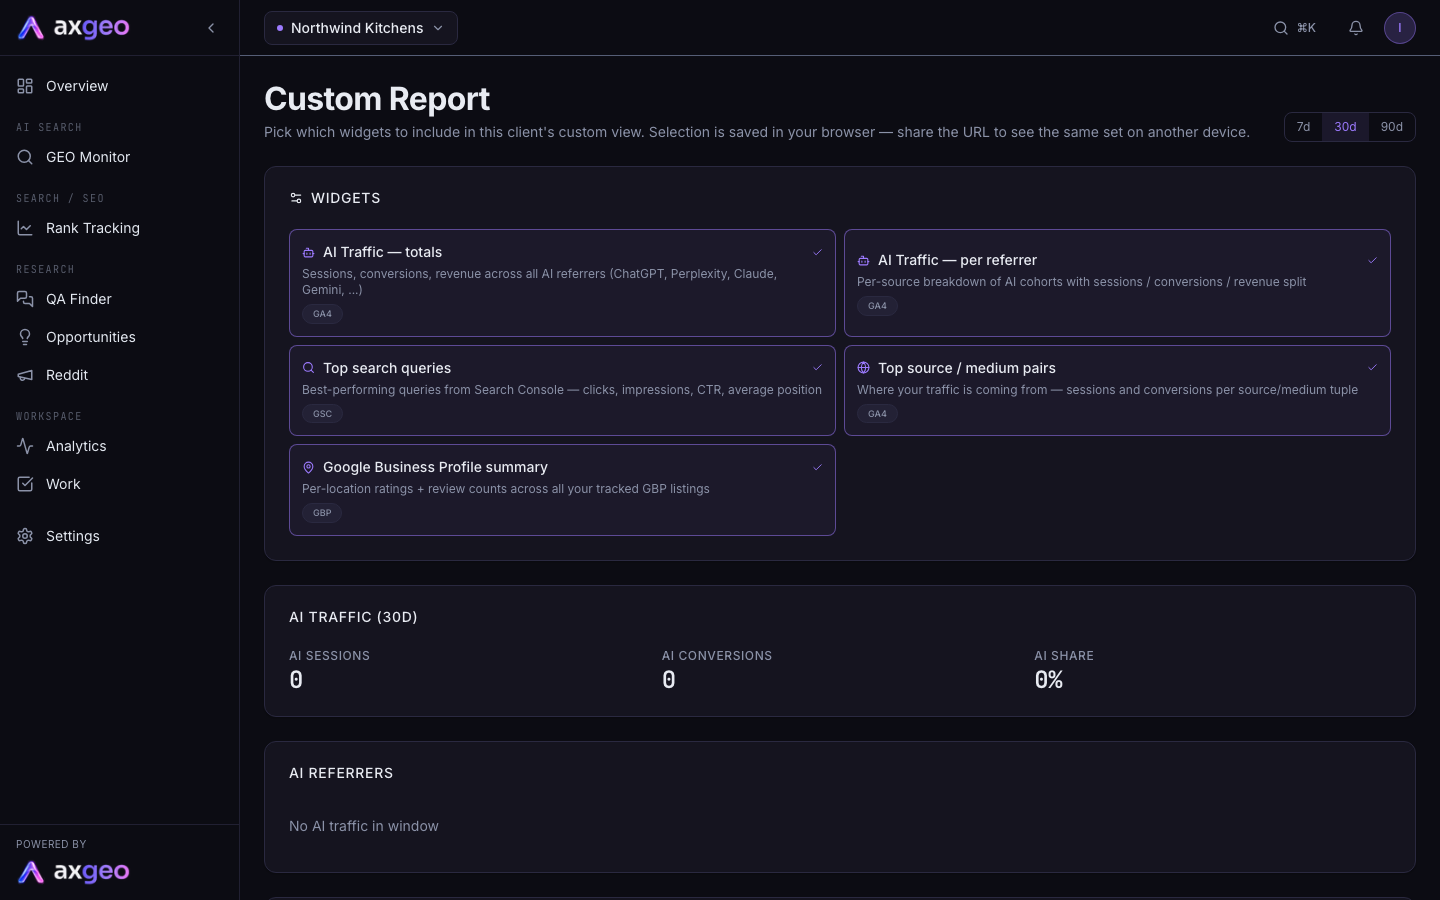The width and height of the screenshot is (1440, 900).
Task: Select the 7d date range
Action: (x=1303, y=127)
